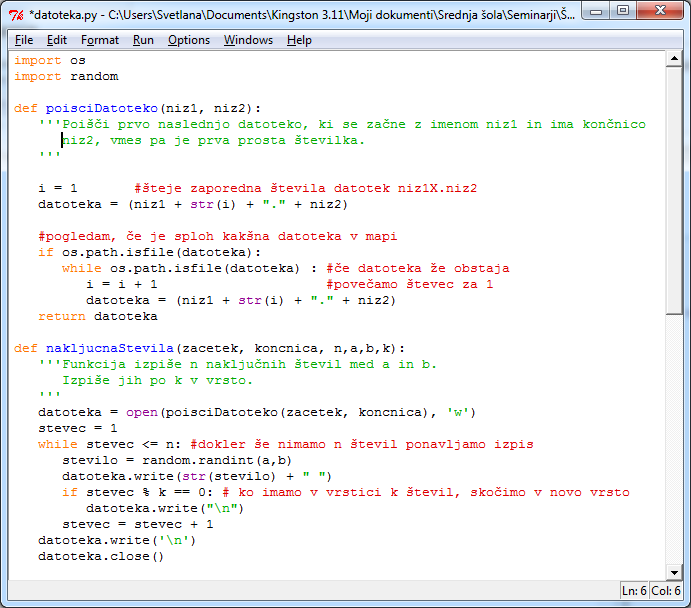Minimize the datoteka.py window
This screenshot has height=608, width=691.
coord(598,11)
